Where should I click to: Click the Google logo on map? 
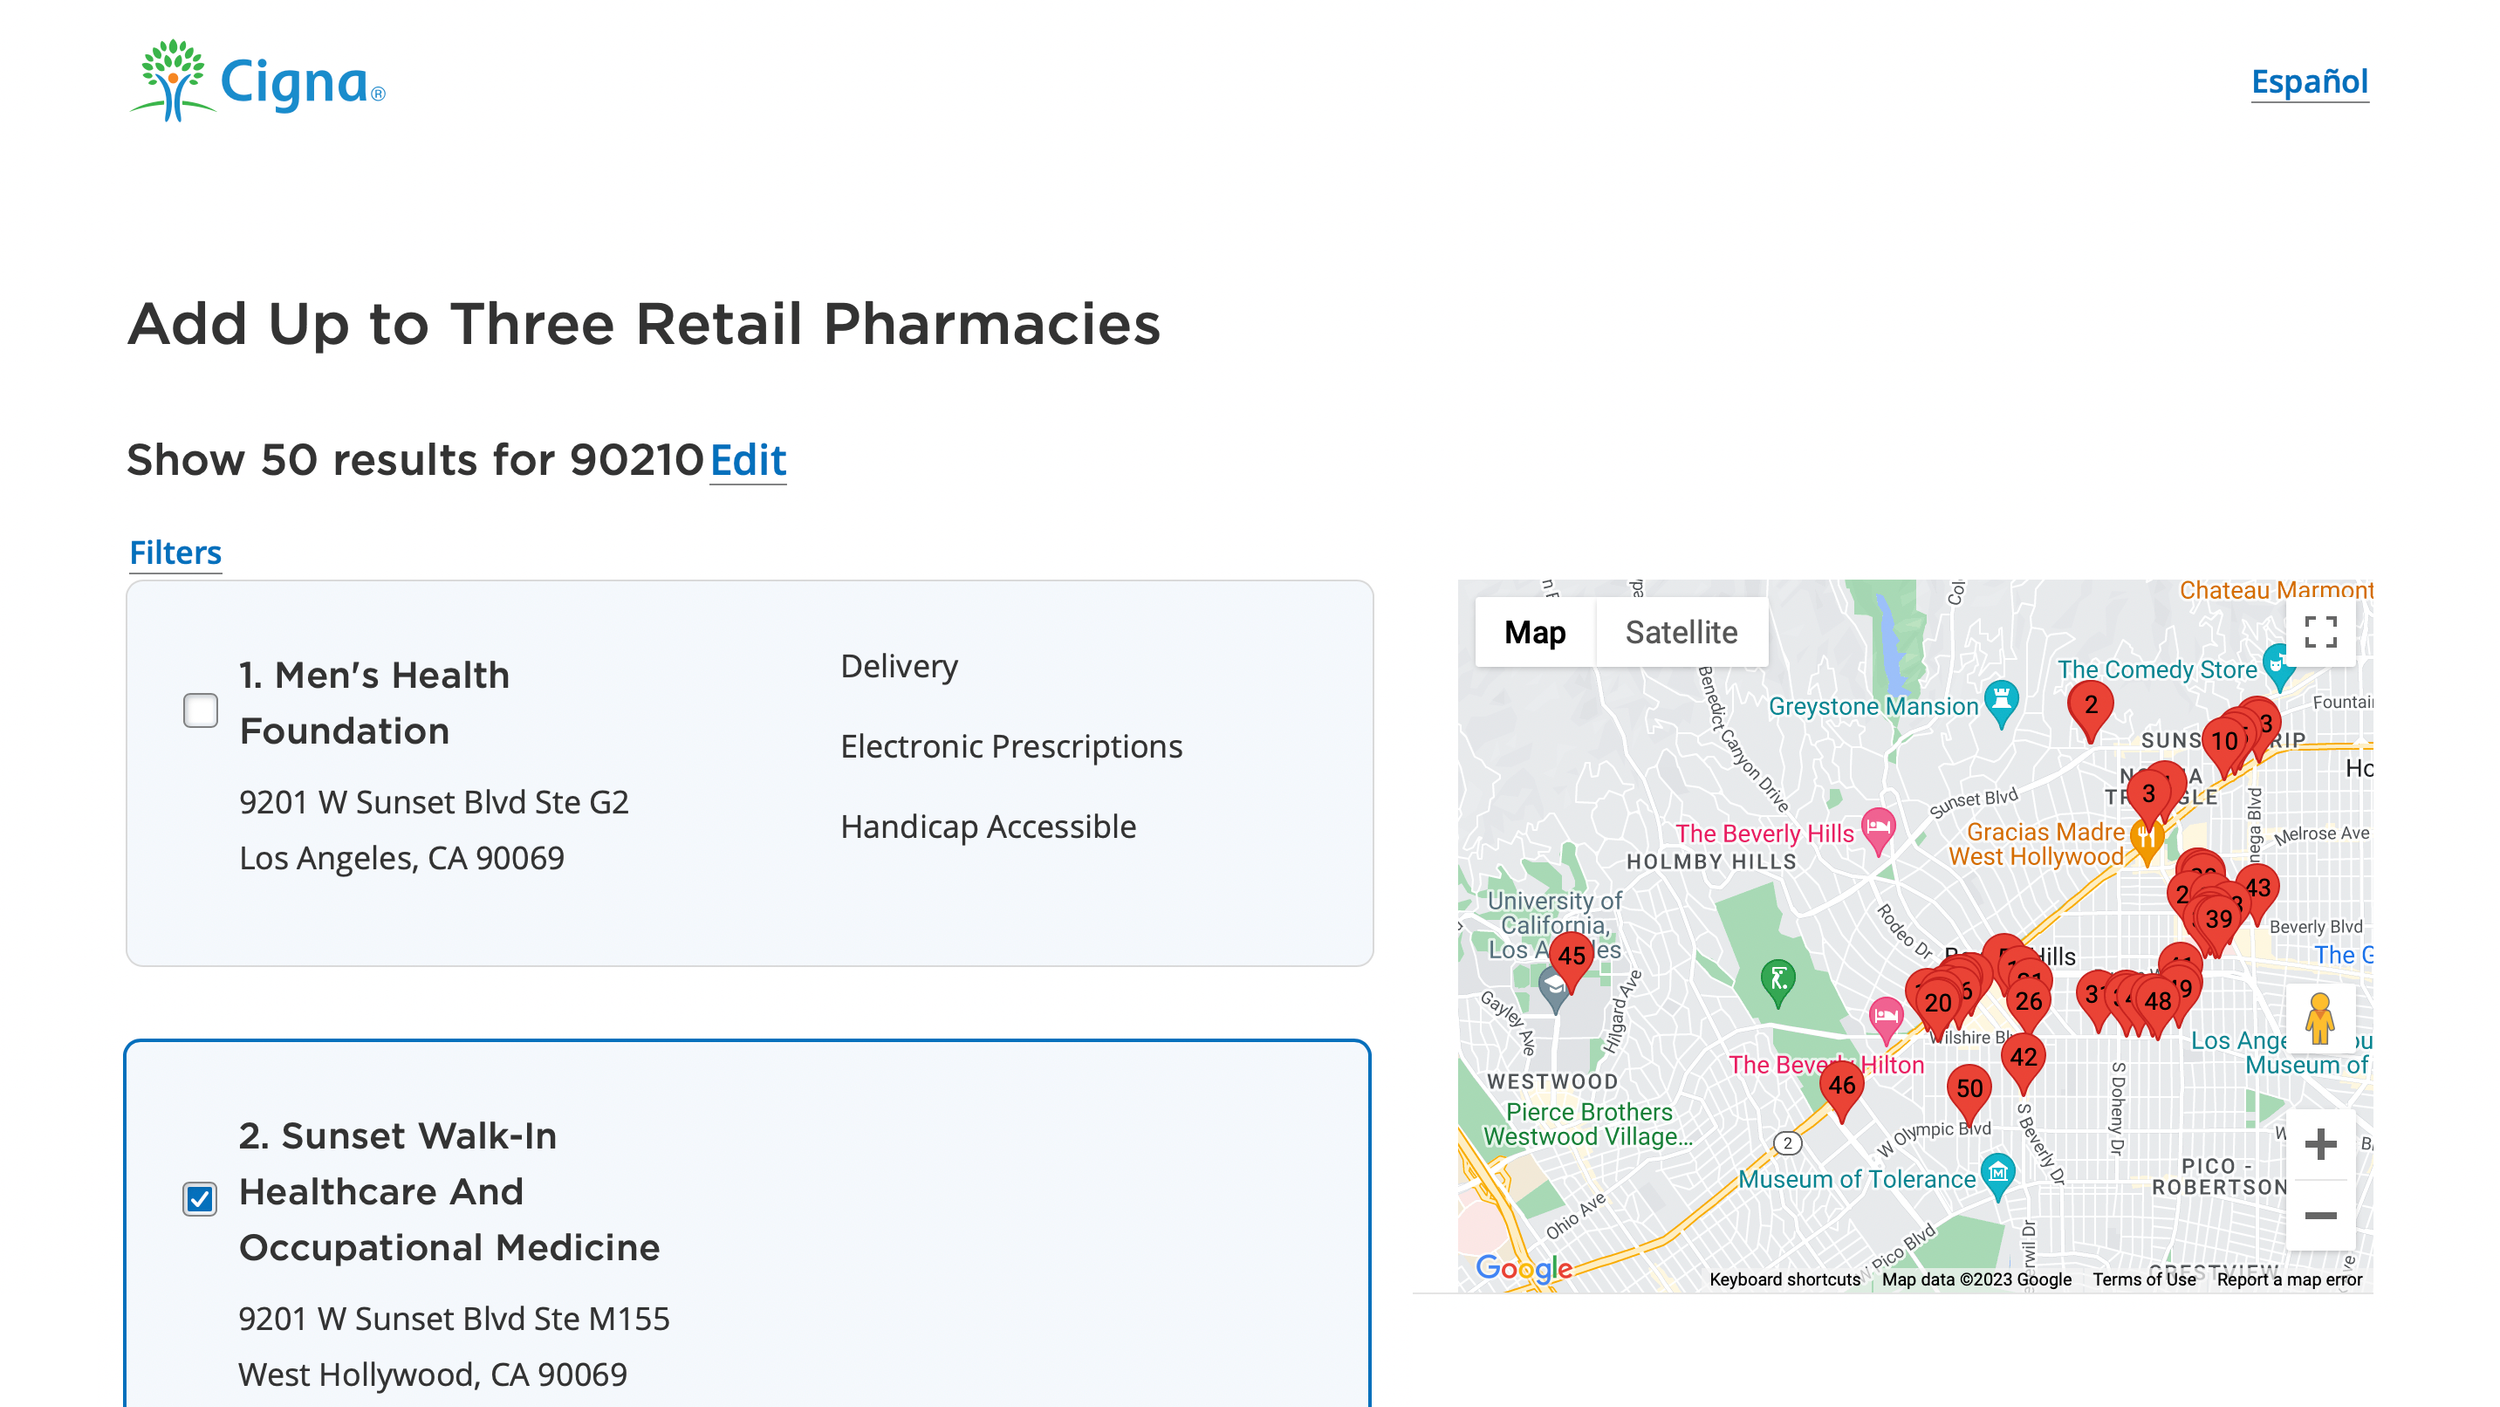click(x=1524, y=1269)
